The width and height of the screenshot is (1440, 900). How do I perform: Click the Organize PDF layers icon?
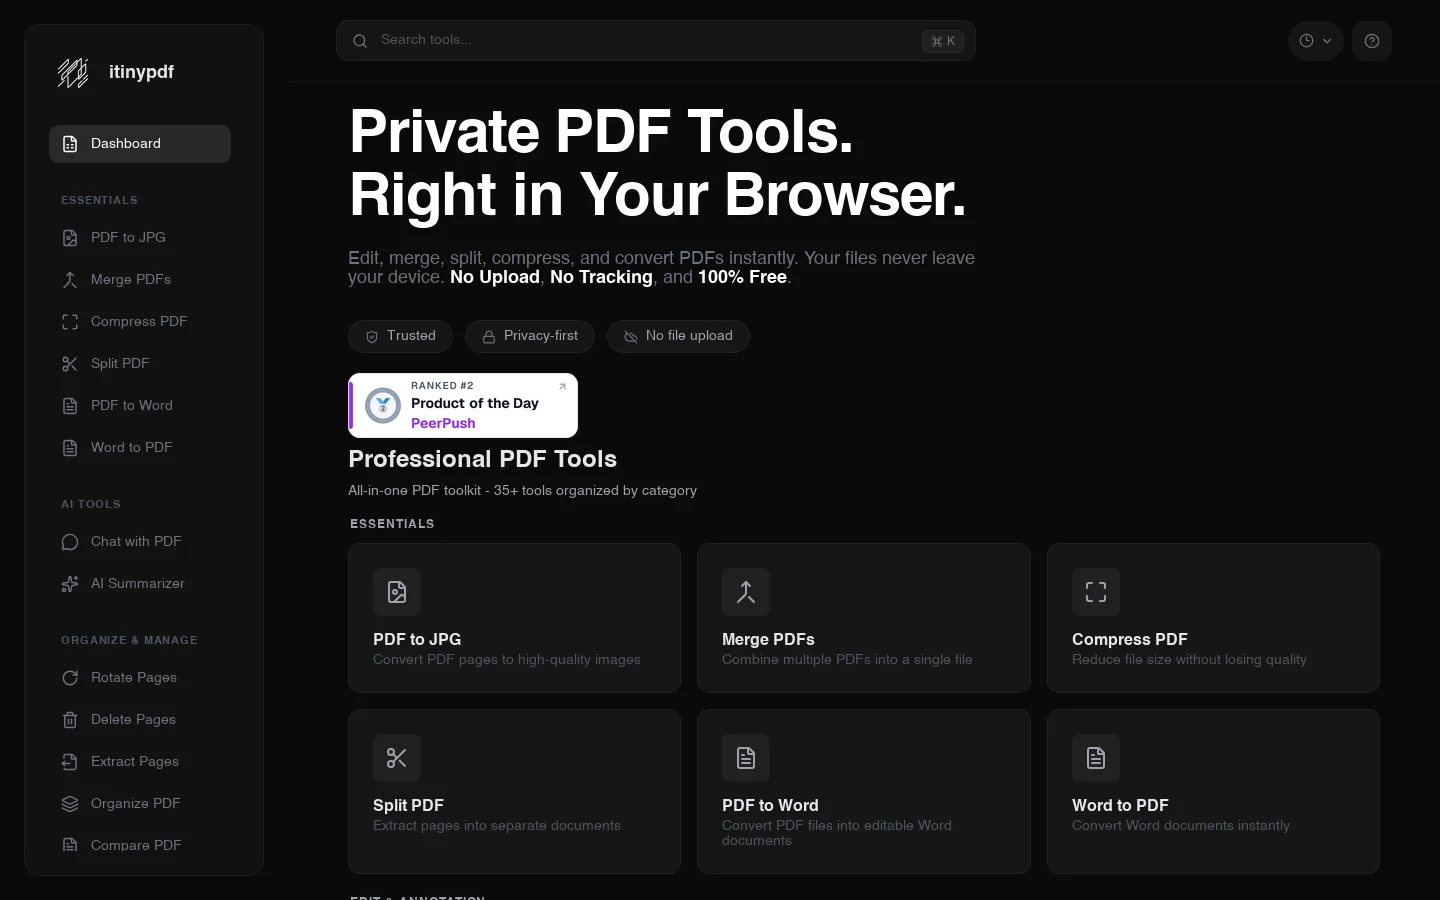[70, 804]
